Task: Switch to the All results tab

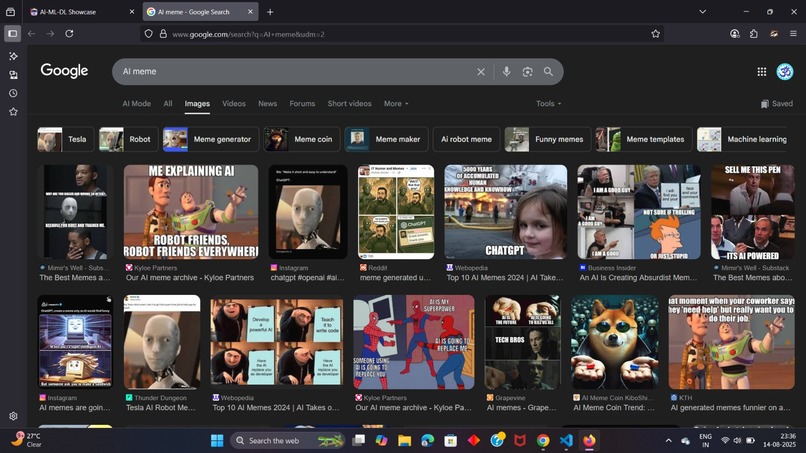Action: click(x=168, y=103)
